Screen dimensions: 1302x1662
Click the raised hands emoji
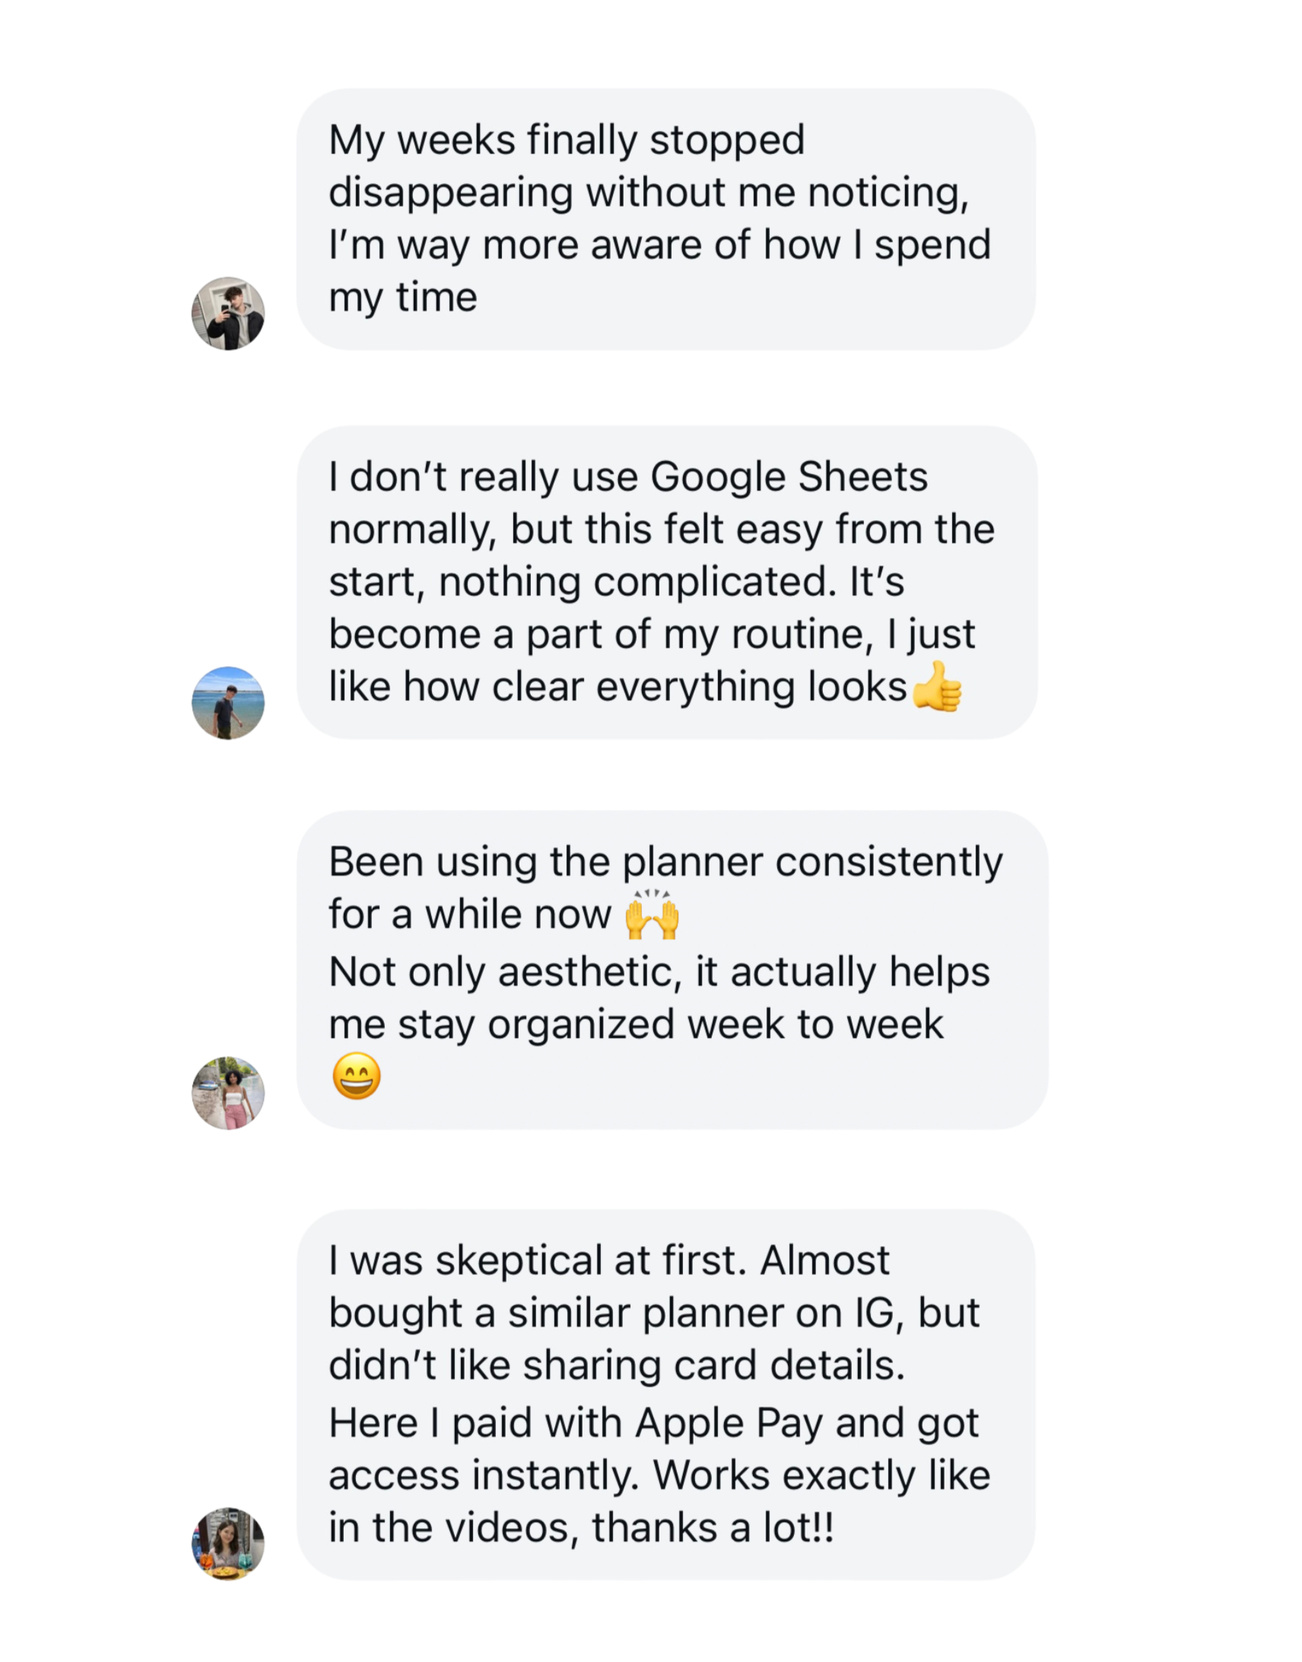[652, 915]
